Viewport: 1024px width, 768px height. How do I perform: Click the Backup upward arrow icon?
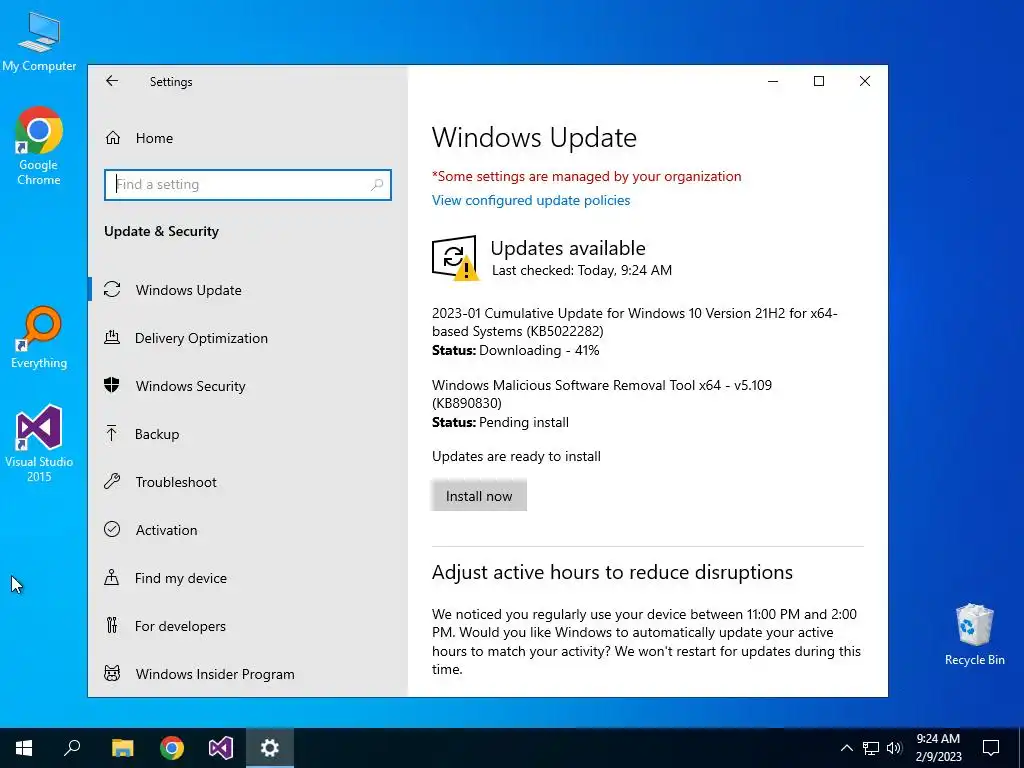tap(112, 433)
